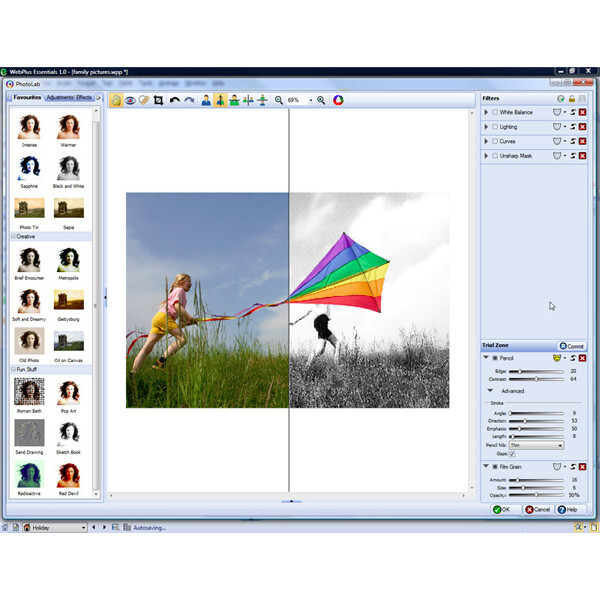Reset the Film Grain filter settings

pos(573,467)
